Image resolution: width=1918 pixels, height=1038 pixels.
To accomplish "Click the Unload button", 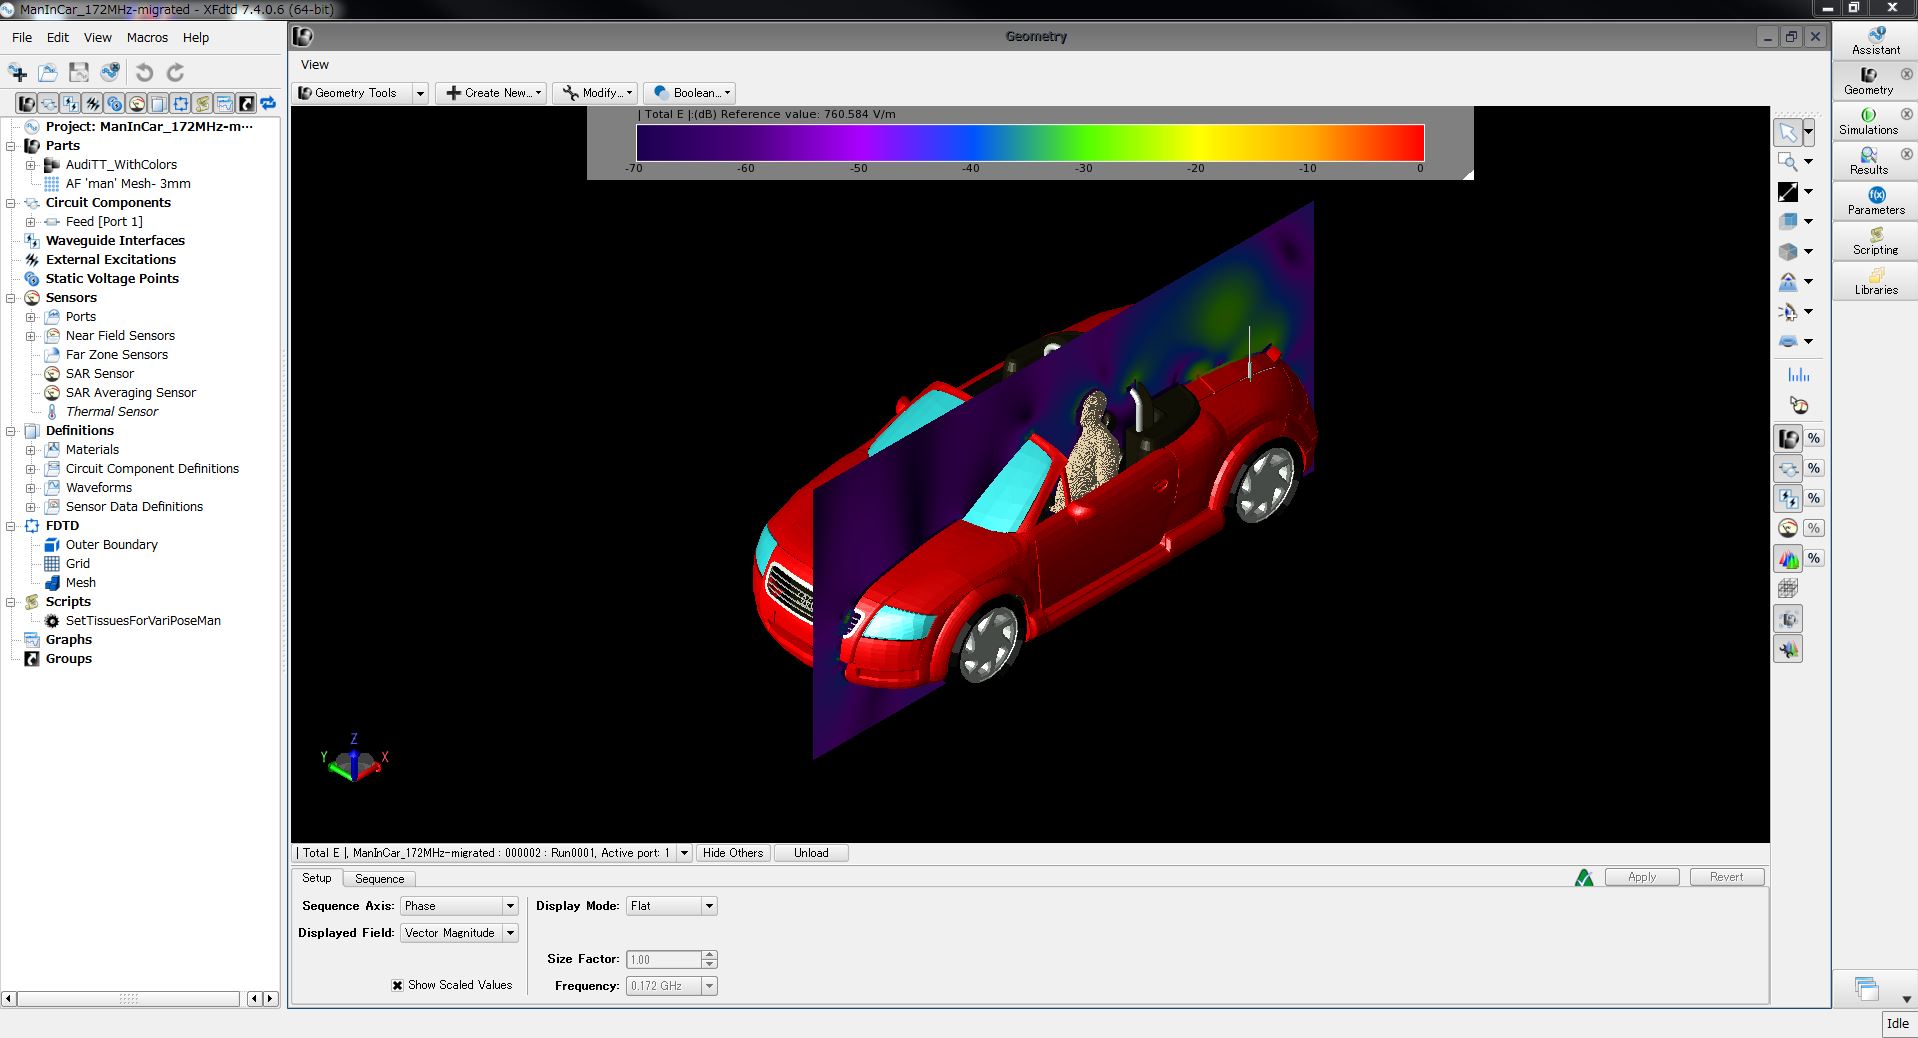I will 811,853.
